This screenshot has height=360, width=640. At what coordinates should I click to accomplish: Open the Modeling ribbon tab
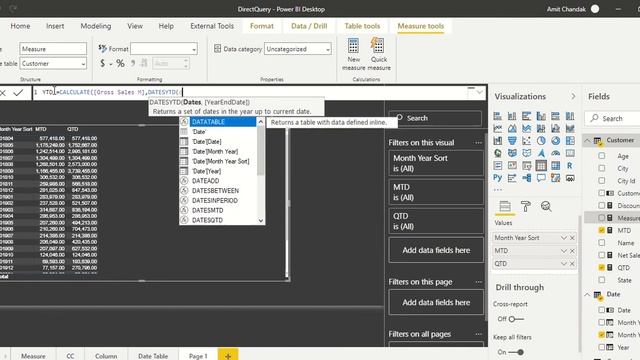click(96, 26)
